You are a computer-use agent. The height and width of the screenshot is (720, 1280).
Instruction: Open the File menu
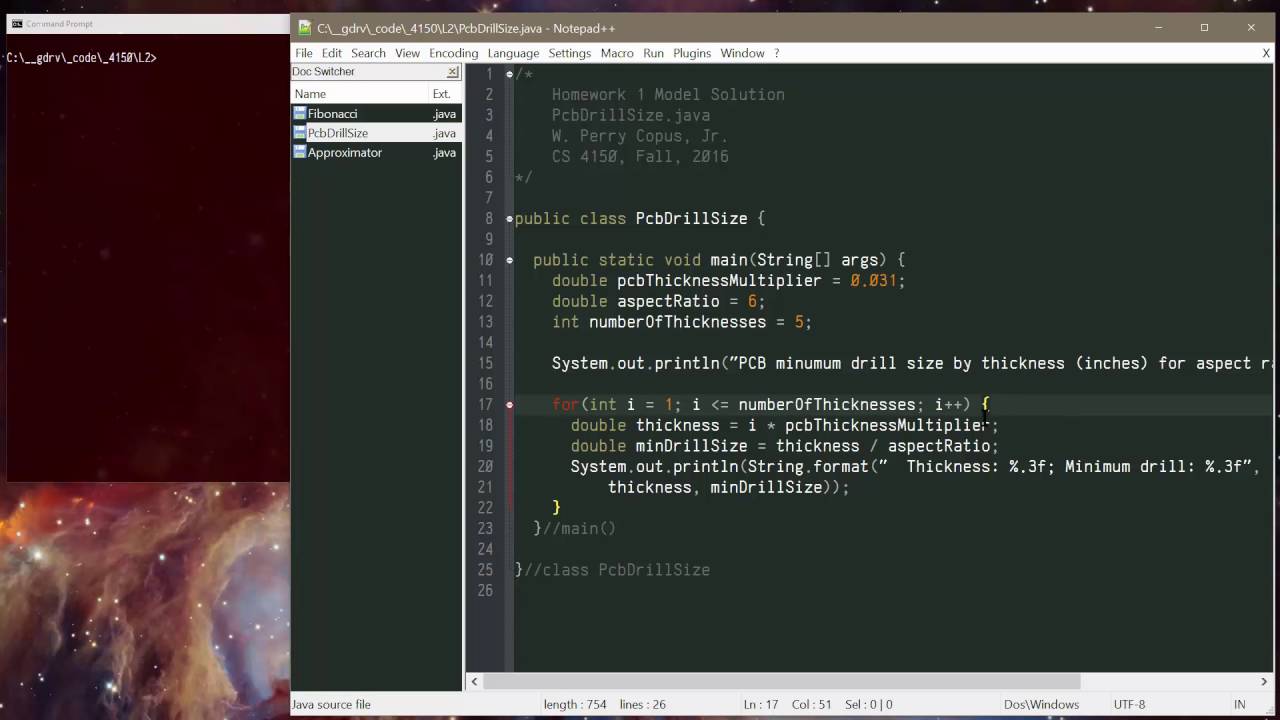(x=303, y=53)
